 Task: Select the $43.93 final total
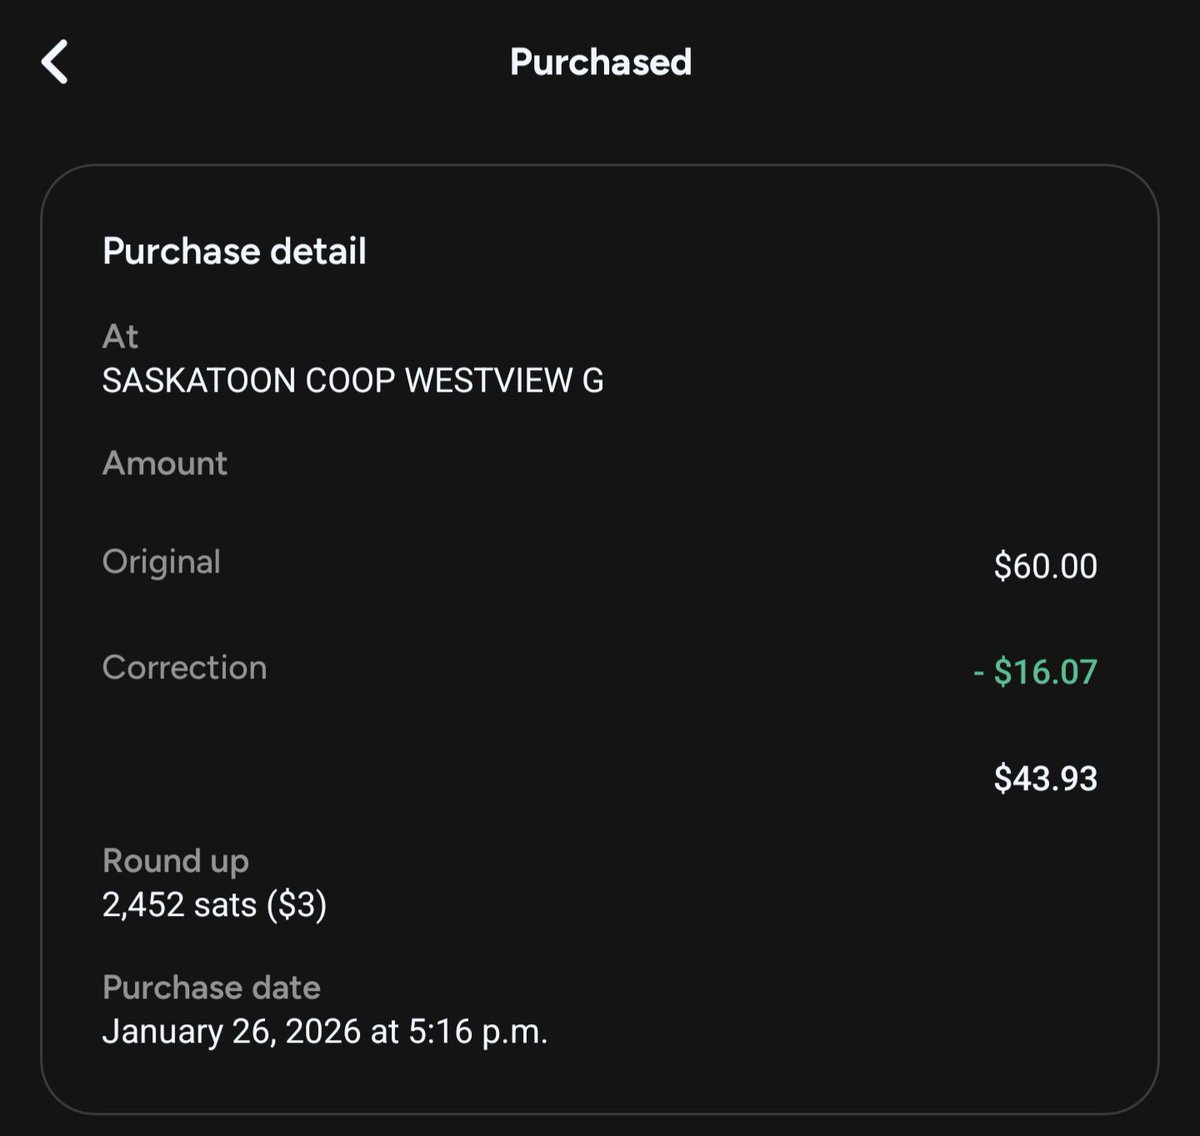tap(1045, 779)
